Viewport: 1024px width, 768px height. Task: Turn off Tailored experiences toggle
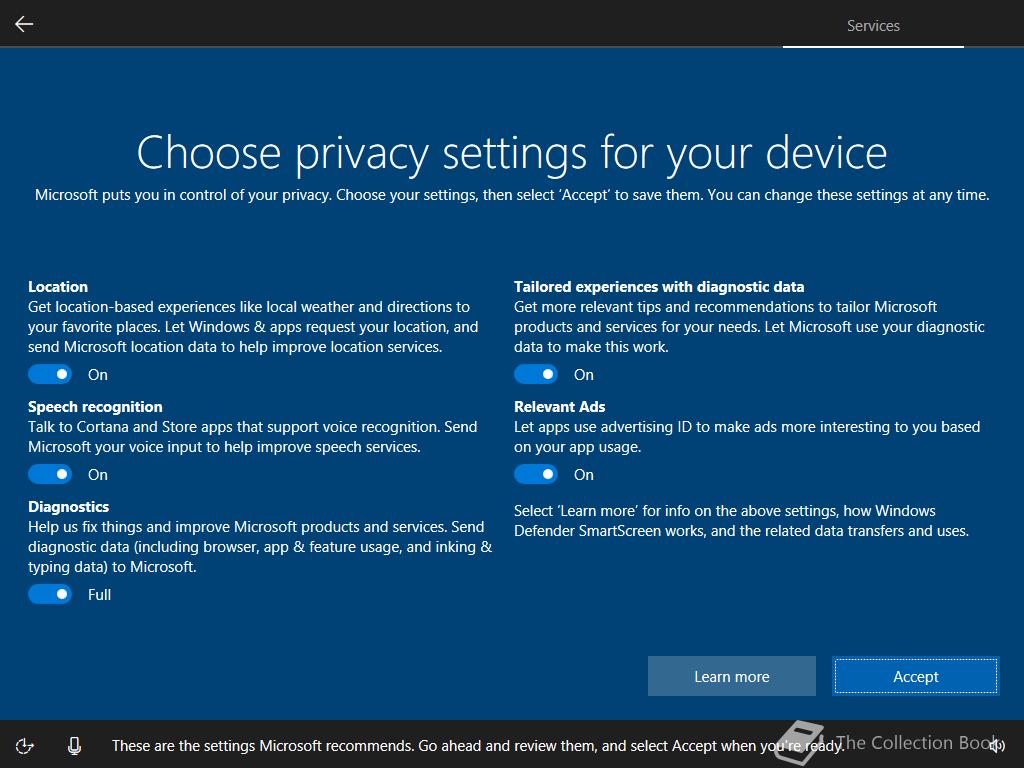coord(536,374)
